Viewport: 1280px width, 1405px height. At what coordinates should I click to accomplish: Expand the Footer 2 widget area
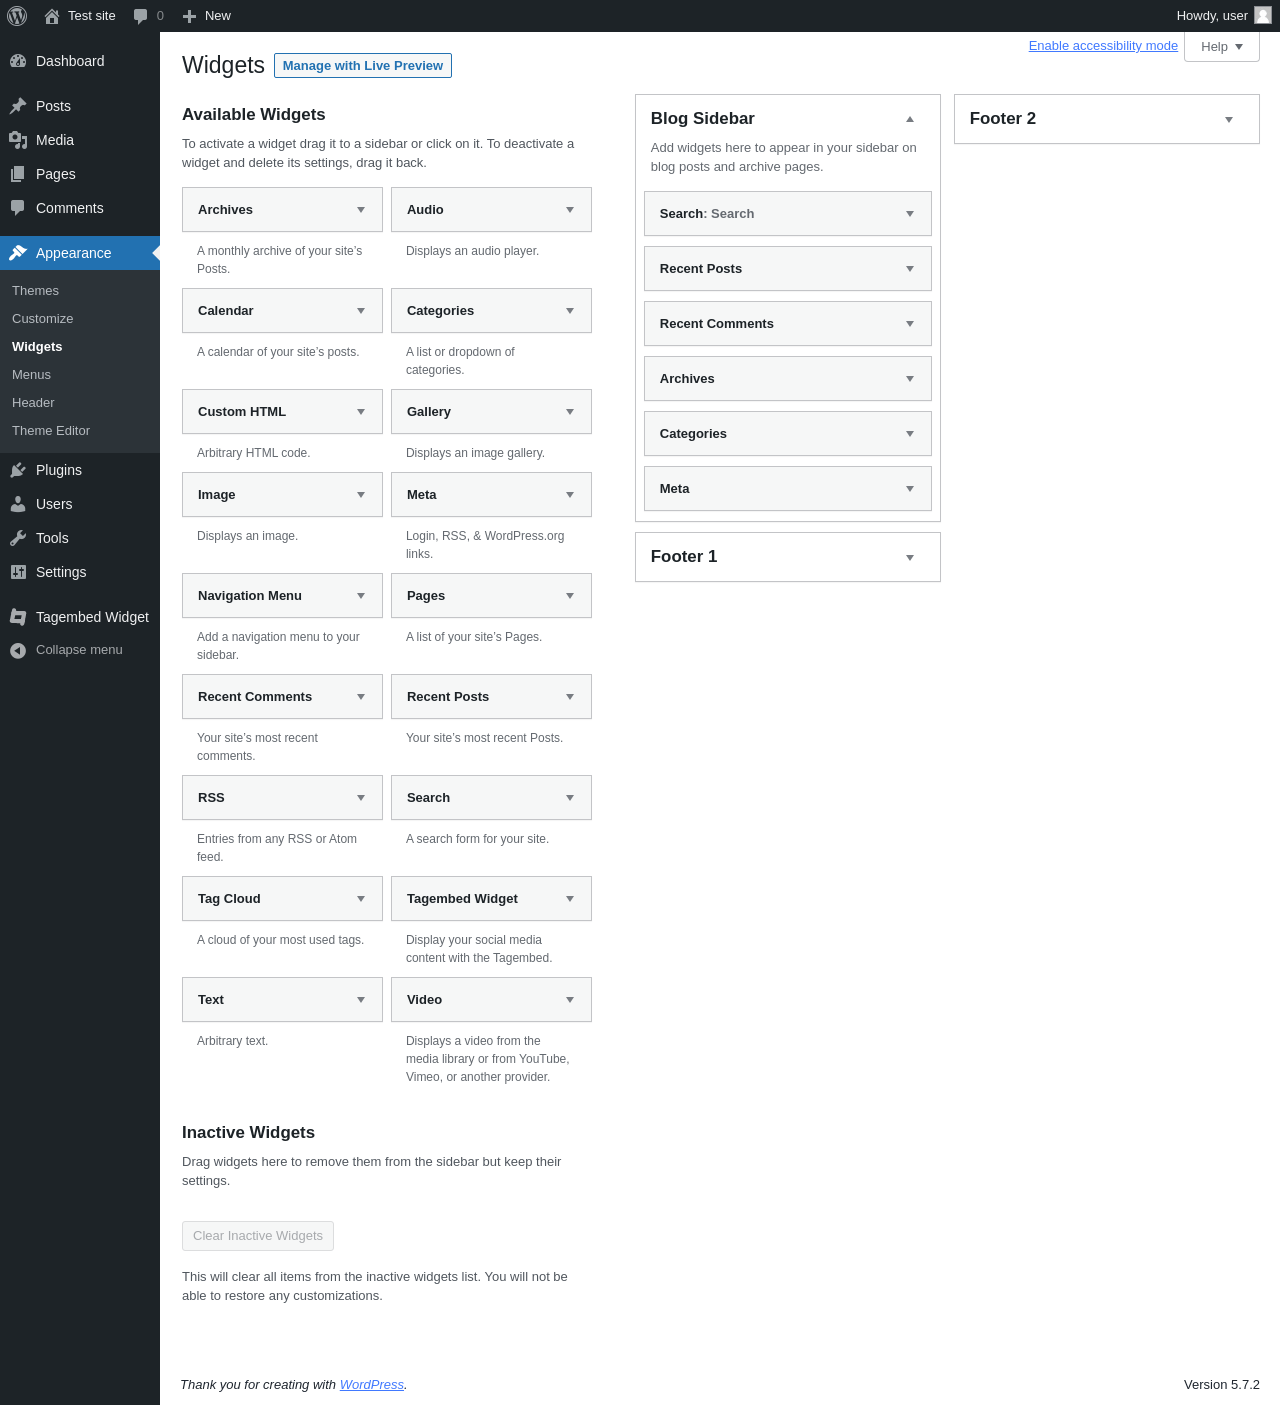1229,119
